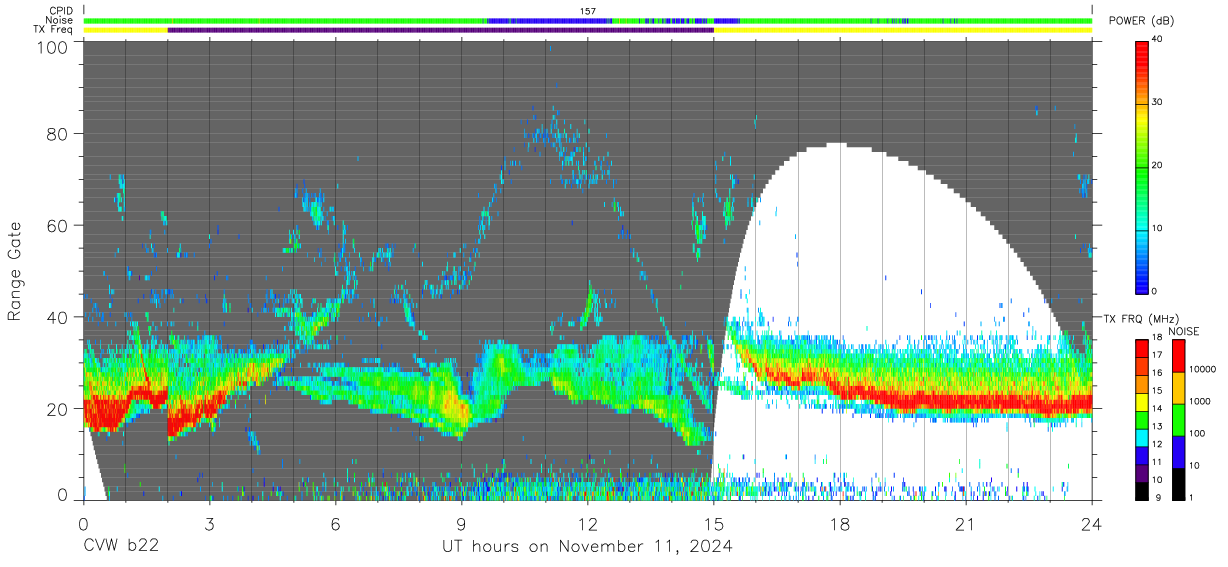Viewport: 1228px width, 567px height.
Task: Click the 24 tick on the UT hours axis
Action: click(x=1092, y=524)
